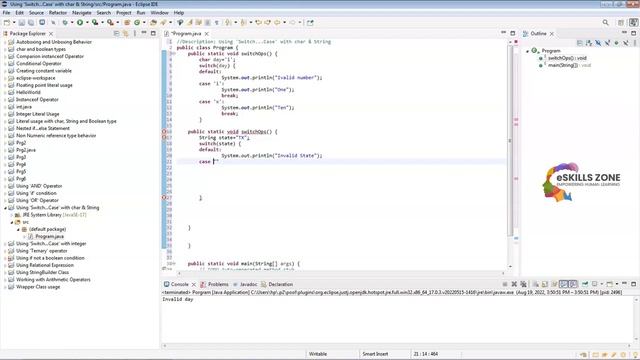Open the Refactor menu
This screenshot has width=640, height=360.
[58, 13]
